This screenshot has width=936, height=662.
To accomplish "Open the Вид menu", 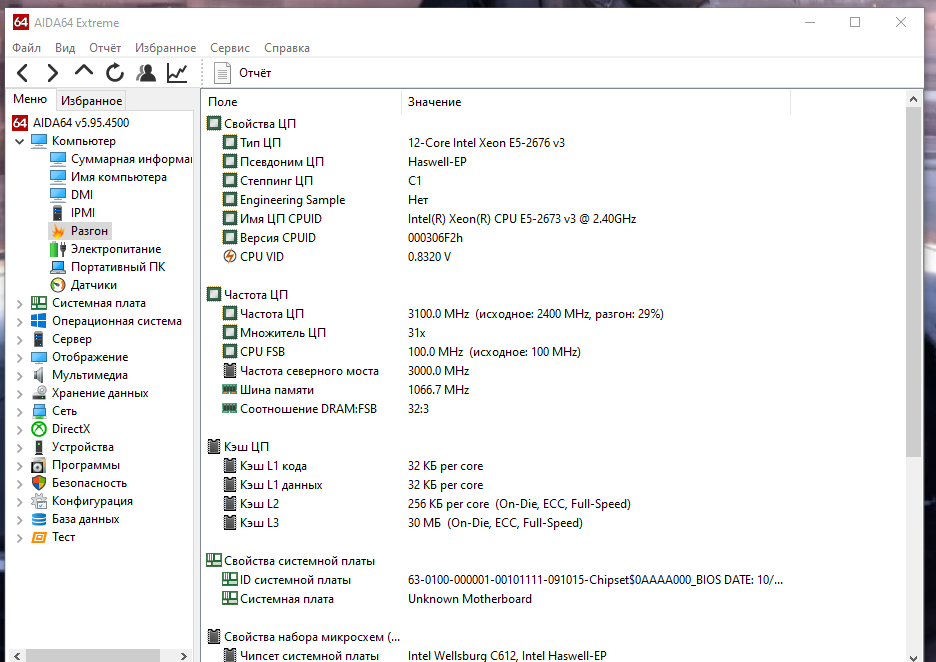I will [65, 48].
